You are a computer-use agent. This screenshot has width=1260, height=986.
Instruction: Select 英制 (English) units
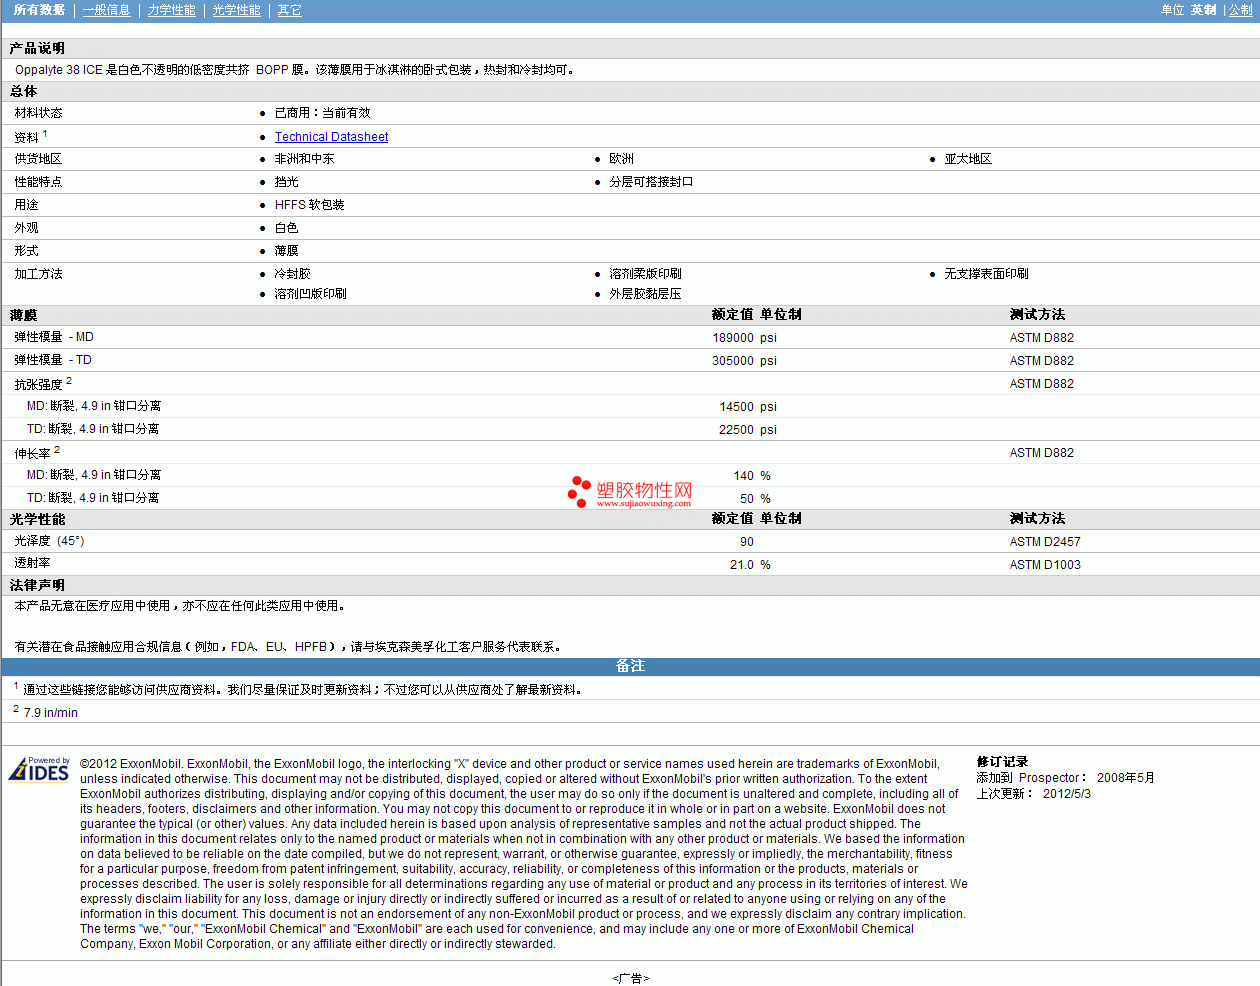(x=1203, y=10)
